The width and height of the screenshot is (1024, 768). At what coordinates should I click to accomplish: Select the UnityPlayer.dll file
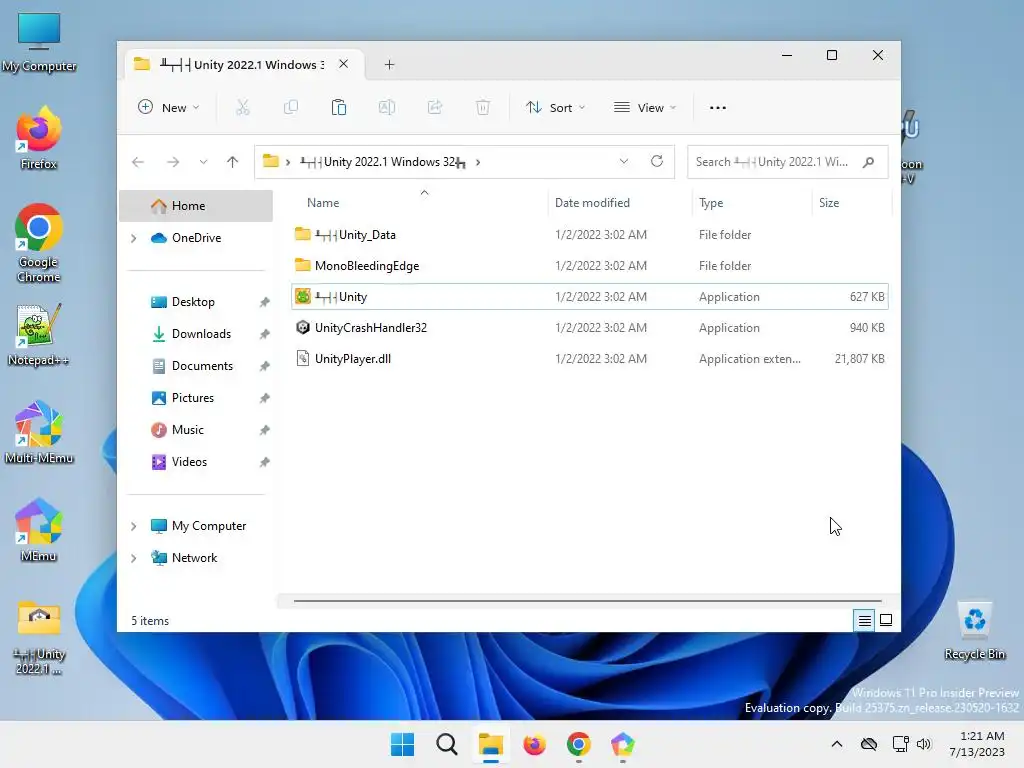(x=590, y=359)
